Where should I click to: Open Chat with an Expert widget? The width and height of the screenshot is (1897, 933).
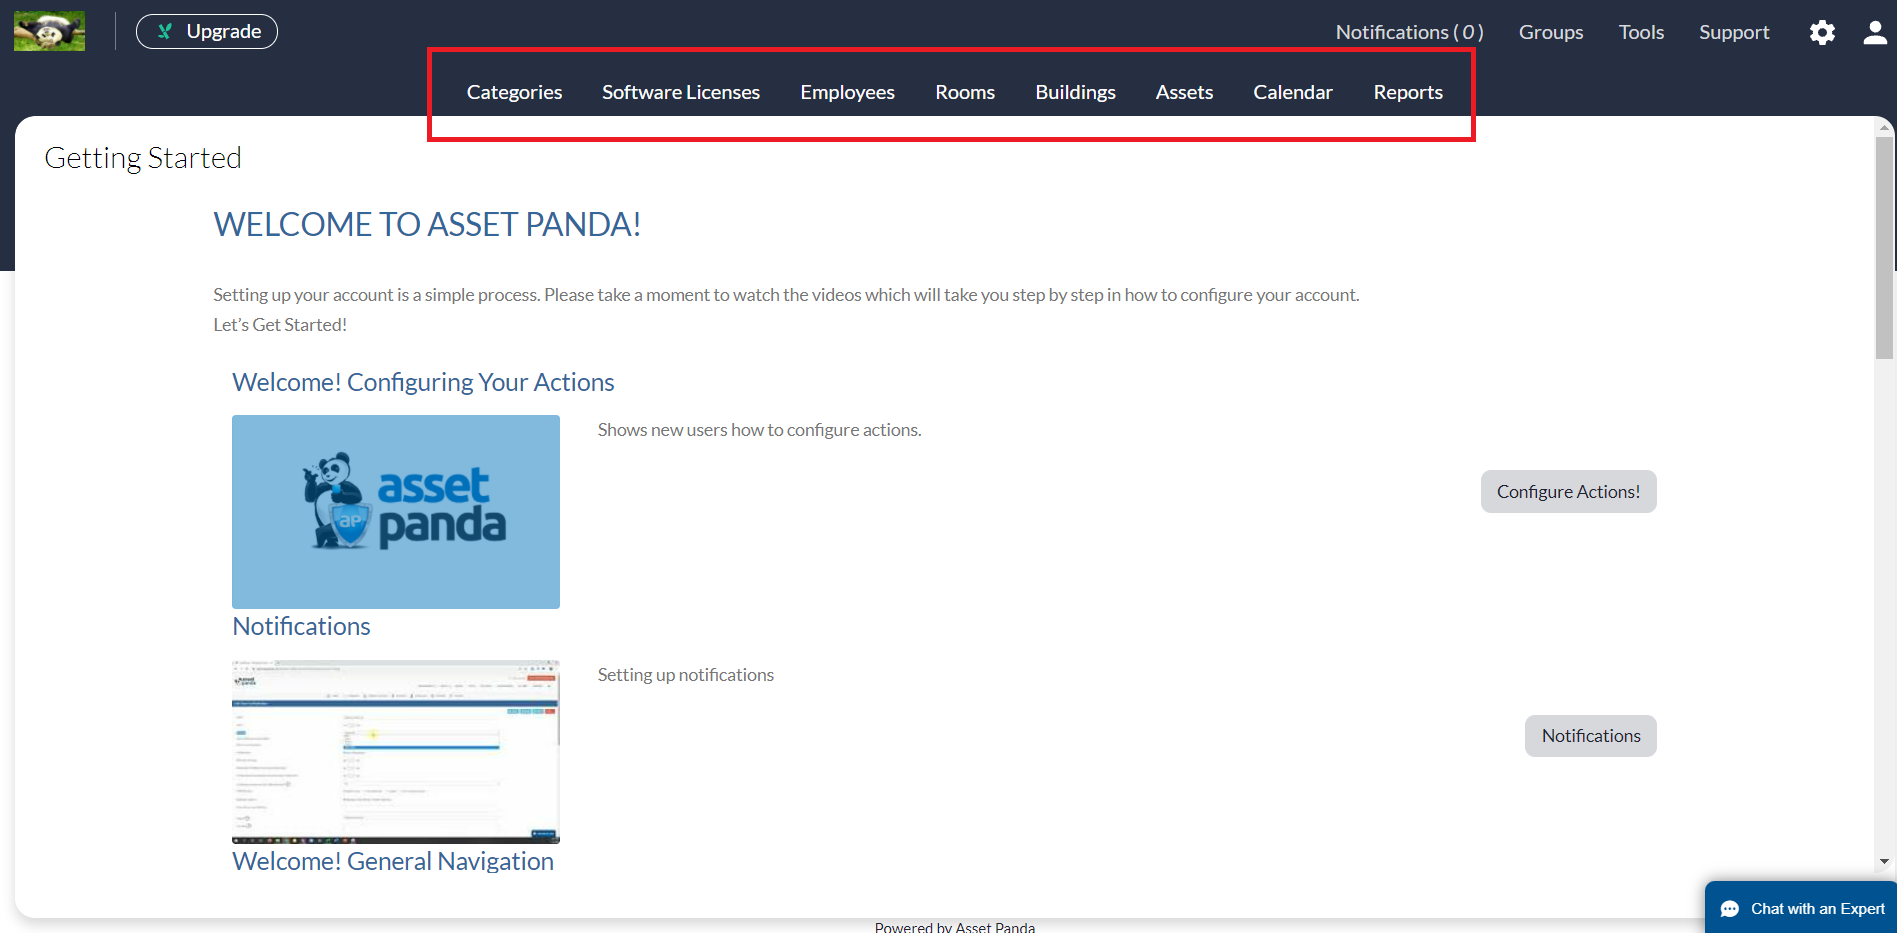coord(1801,908)
